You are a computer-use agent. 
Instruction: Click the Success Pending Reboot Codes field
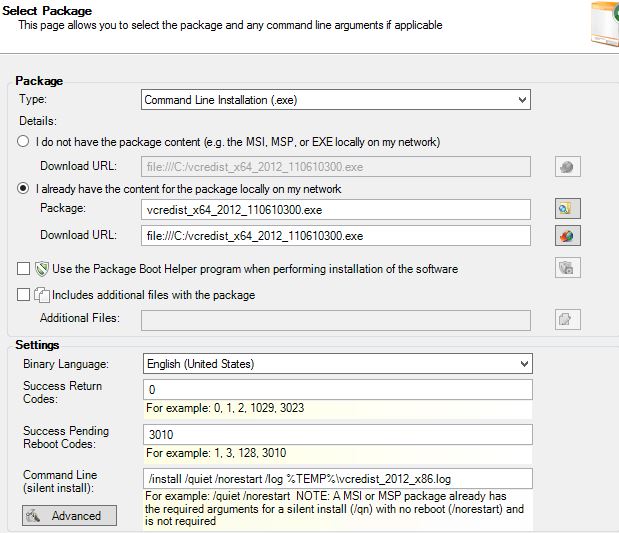pyautogui.click(x=338, y=434)
